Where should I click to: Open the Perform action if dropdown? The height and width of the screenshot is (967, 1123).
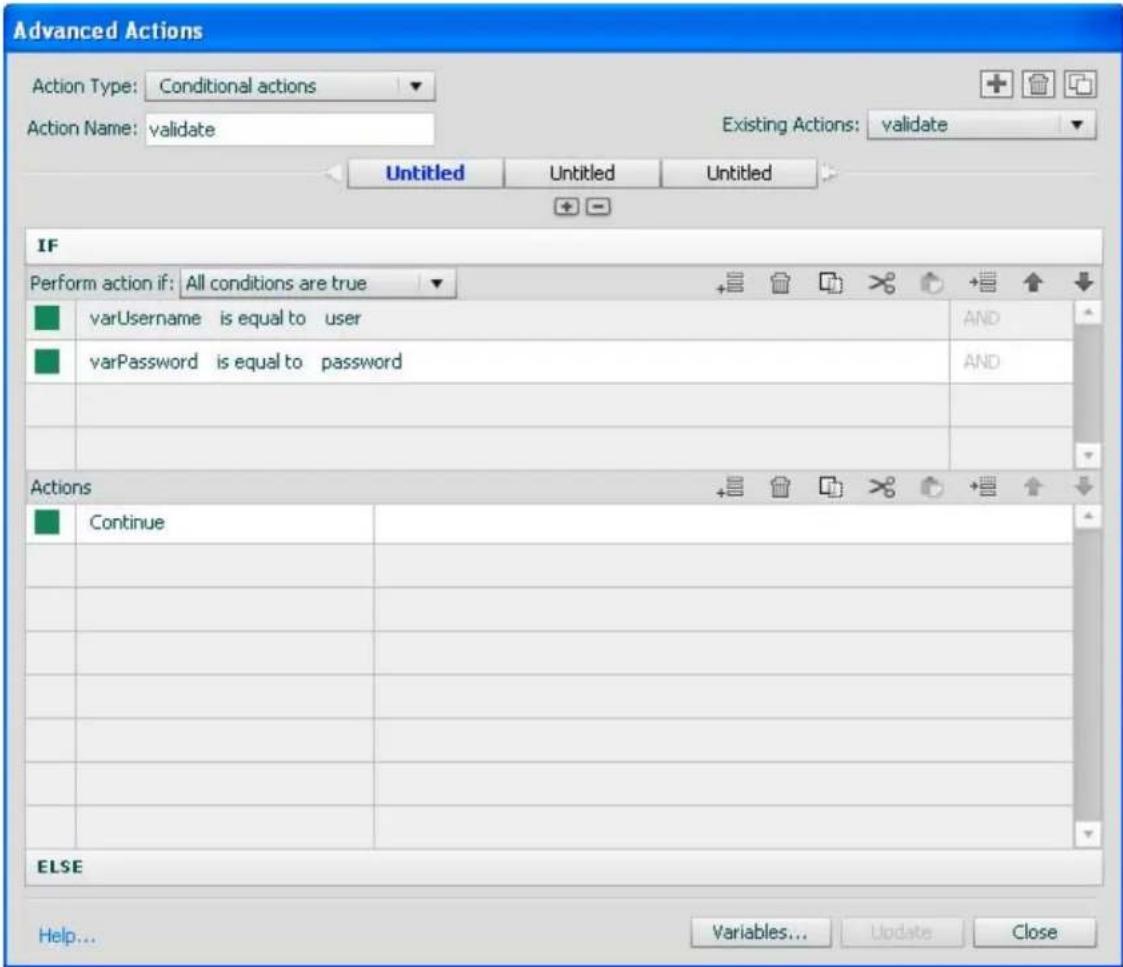pos(318,283)
